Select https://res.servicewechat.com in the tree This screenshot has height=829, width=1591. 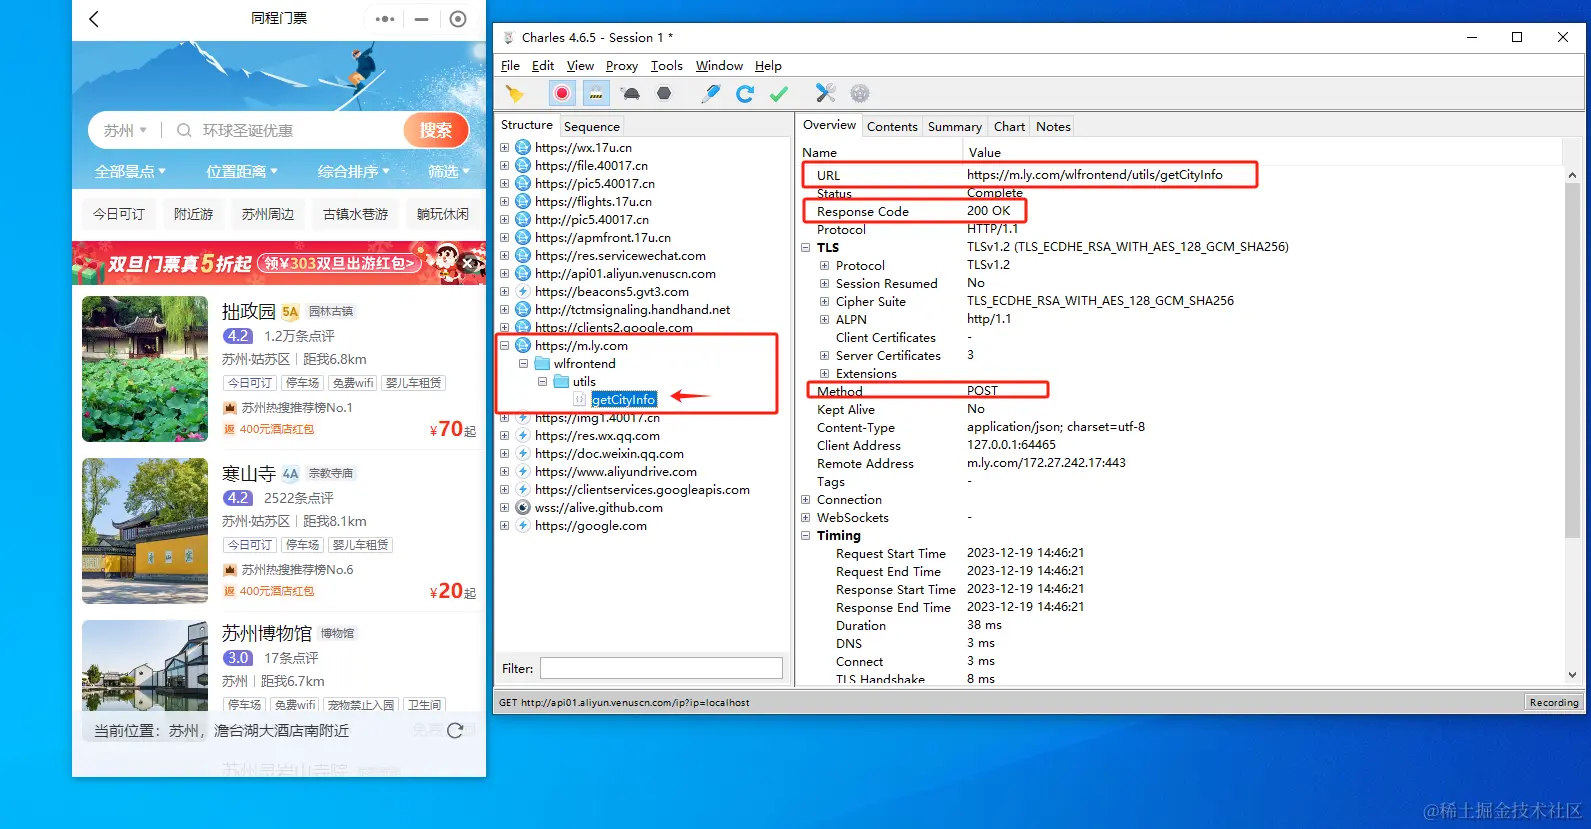point(620,256)
